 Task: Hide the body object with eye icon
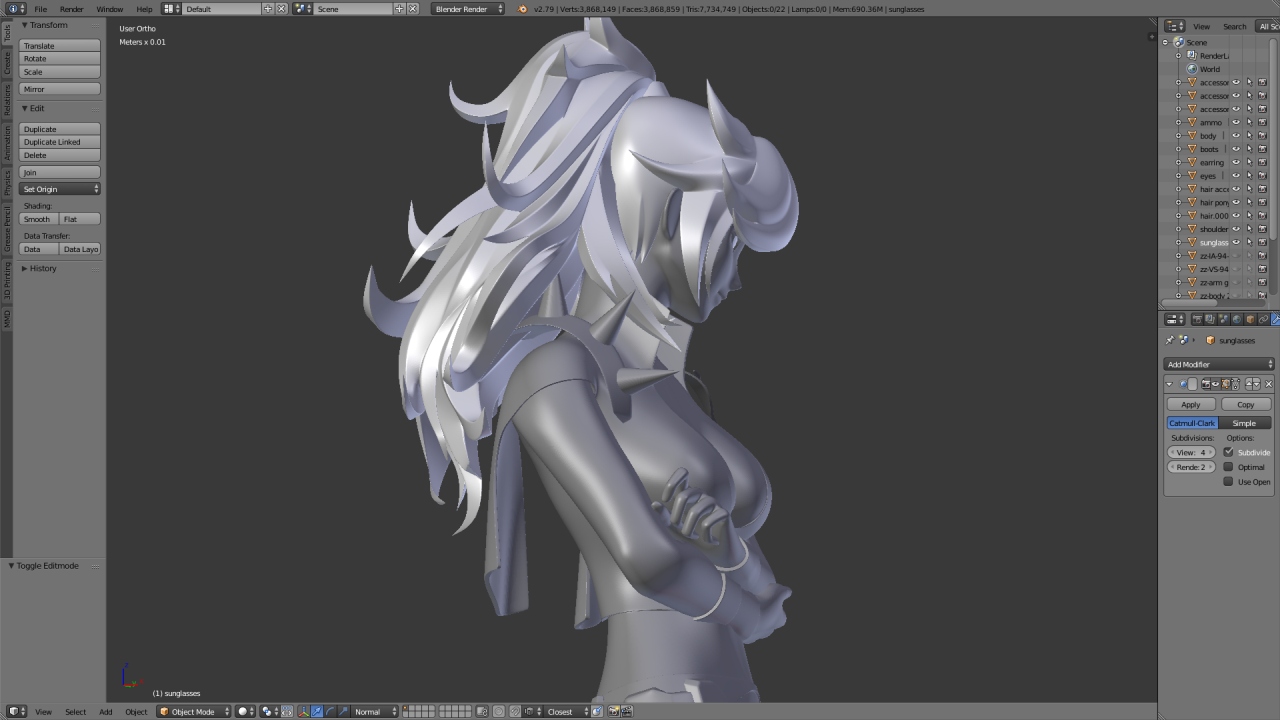[x=1236, y=136]
